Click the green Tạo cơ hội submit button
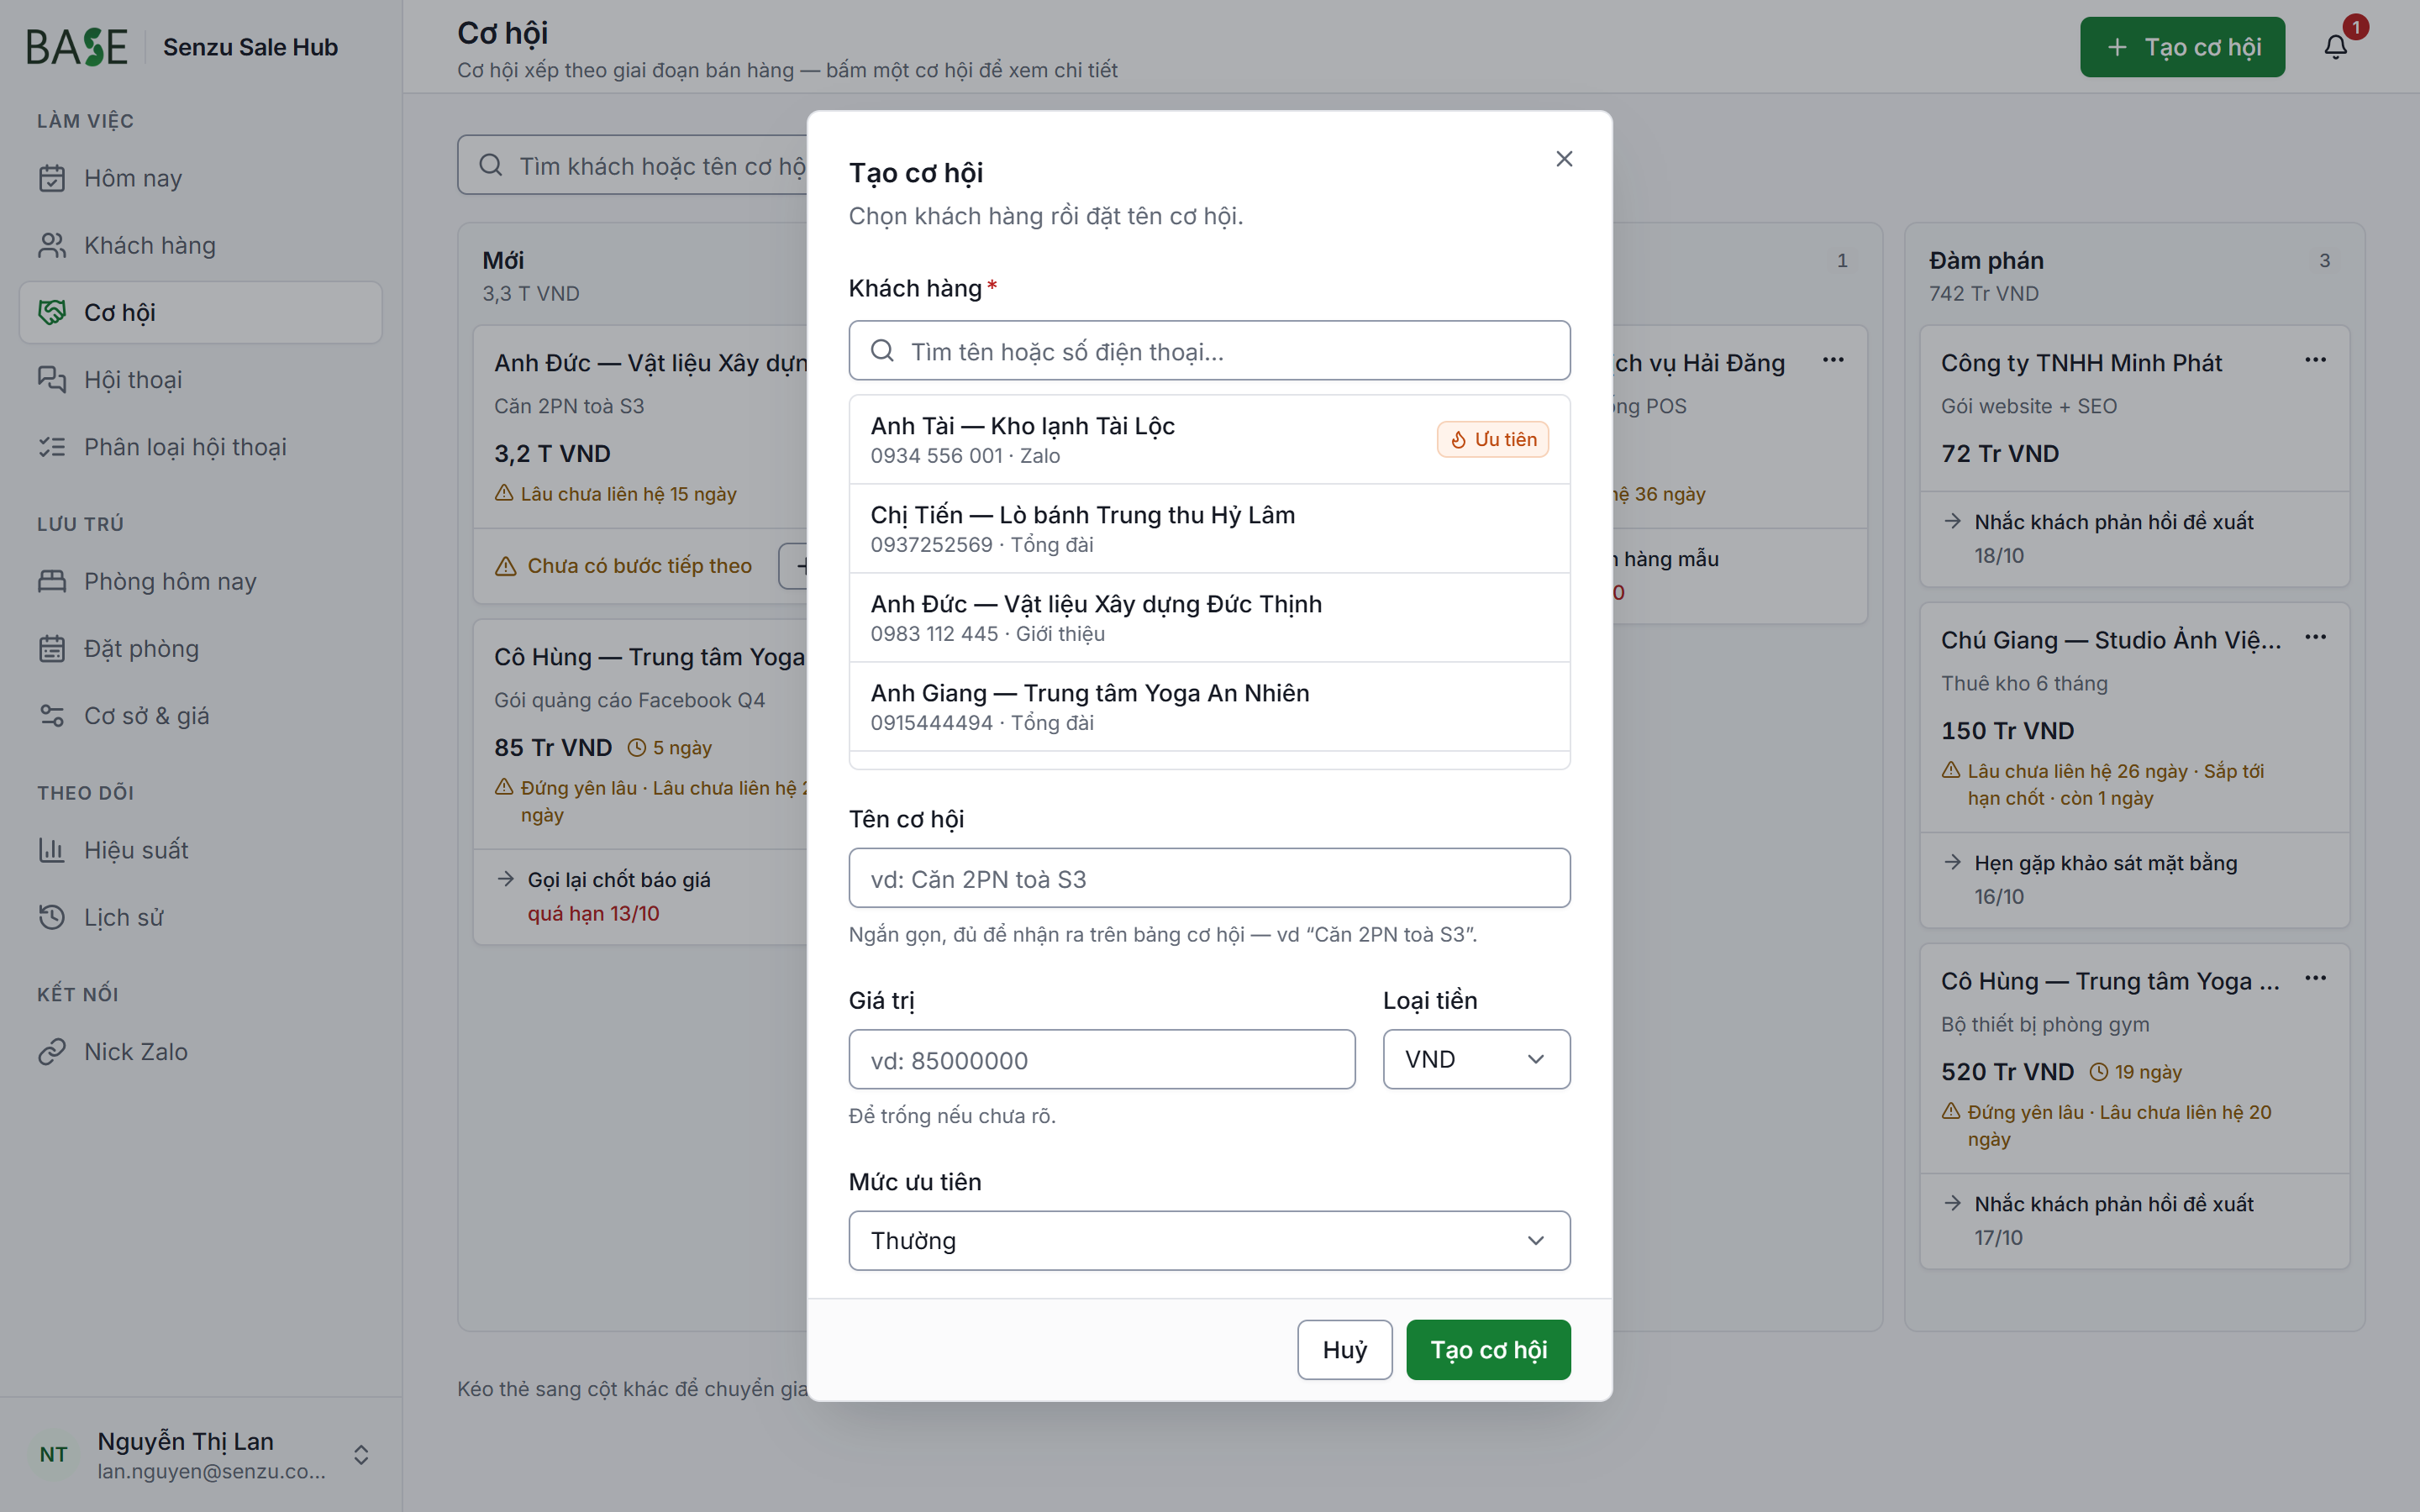 tap(1488, 1350)
